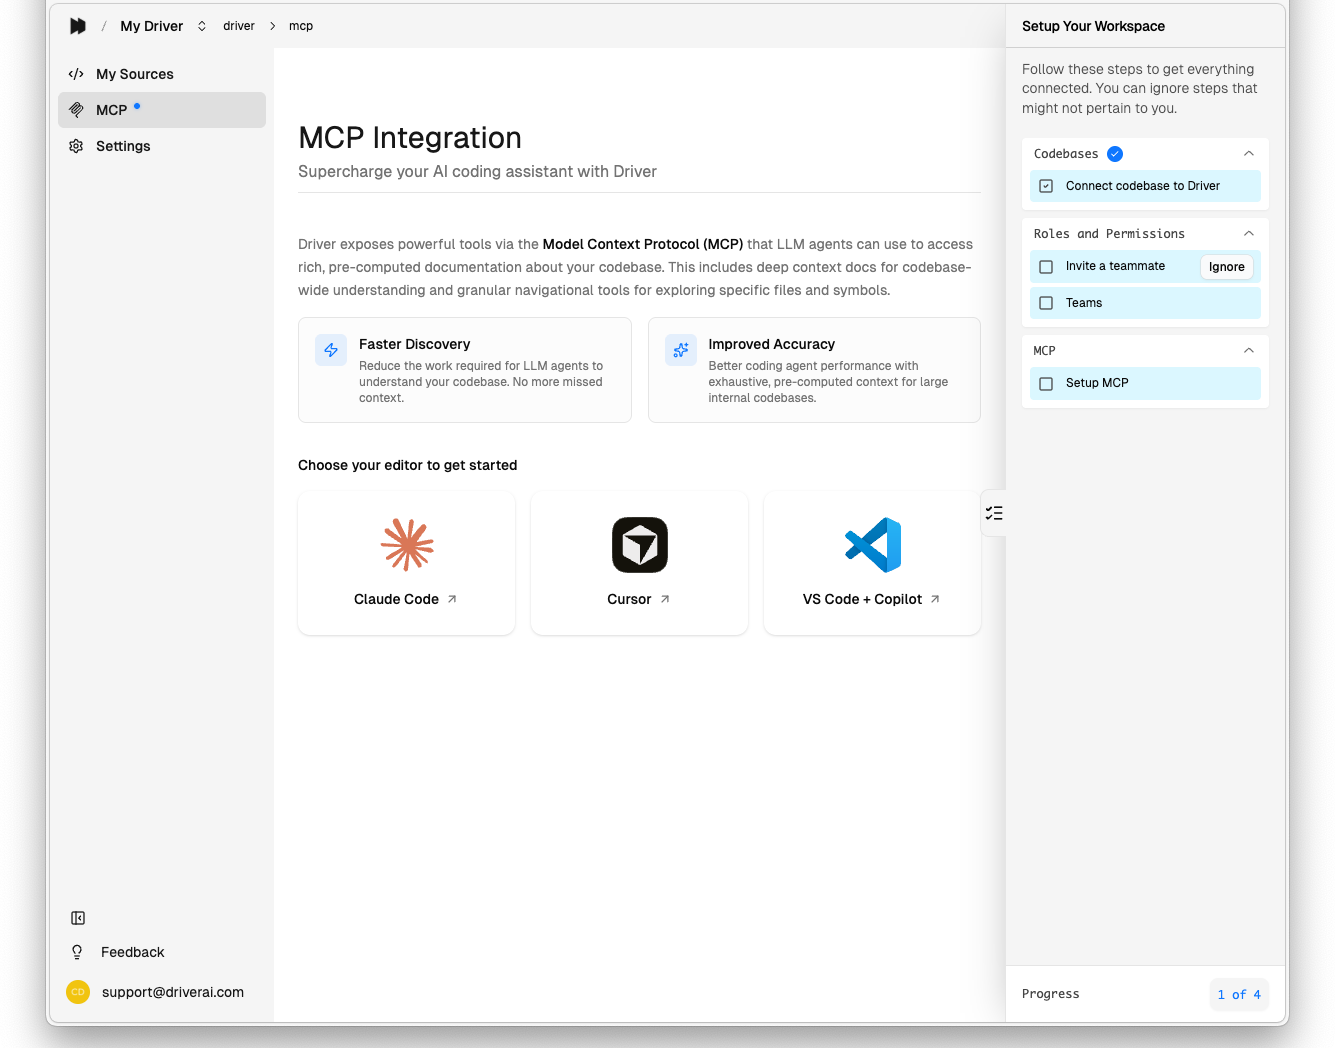Collapse the Codebases section

pos(1248,153)
